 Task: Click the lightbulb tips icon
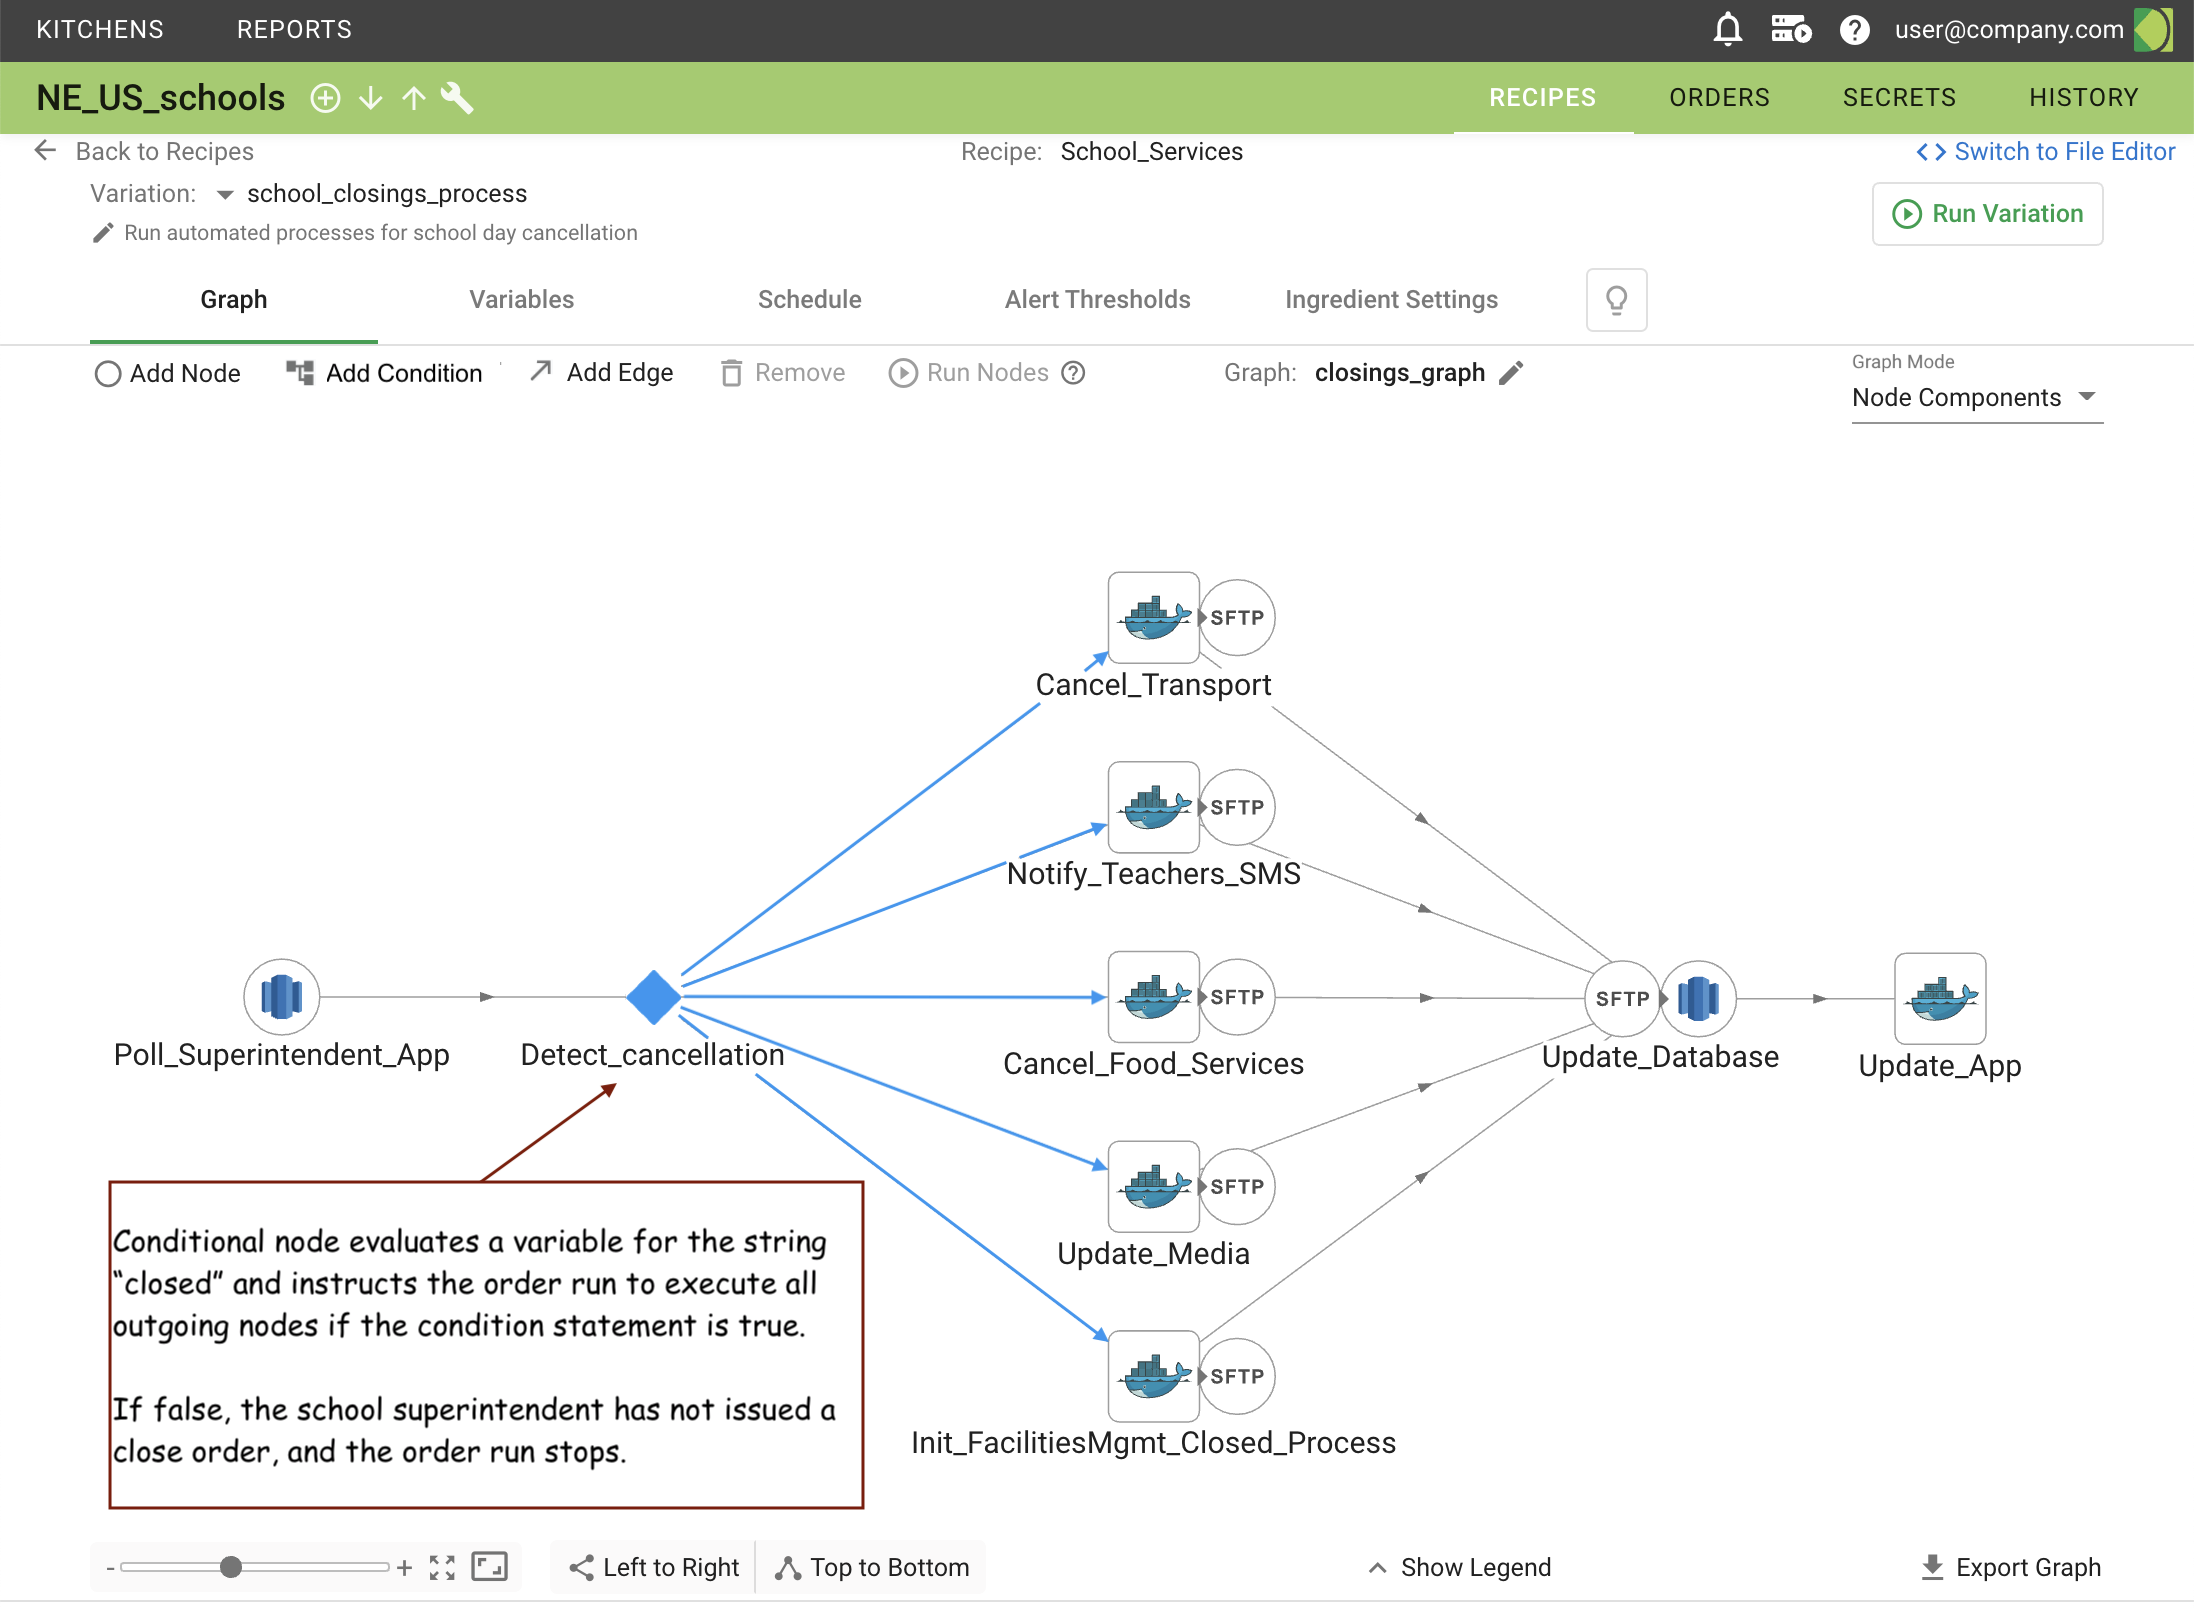coord(1616,299)
